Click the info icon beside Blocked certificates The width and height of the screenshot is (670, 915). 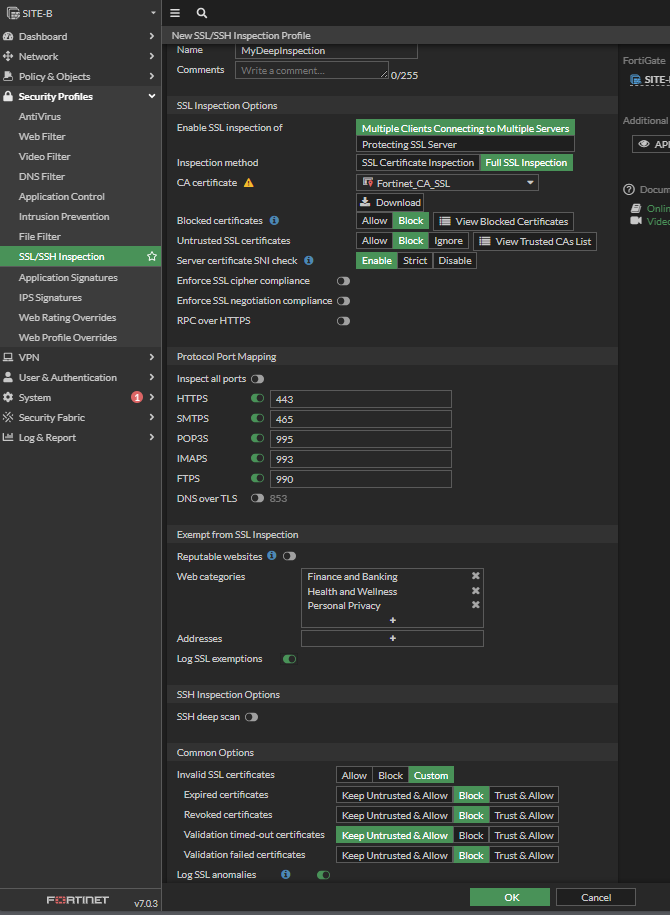coord(274,221)
